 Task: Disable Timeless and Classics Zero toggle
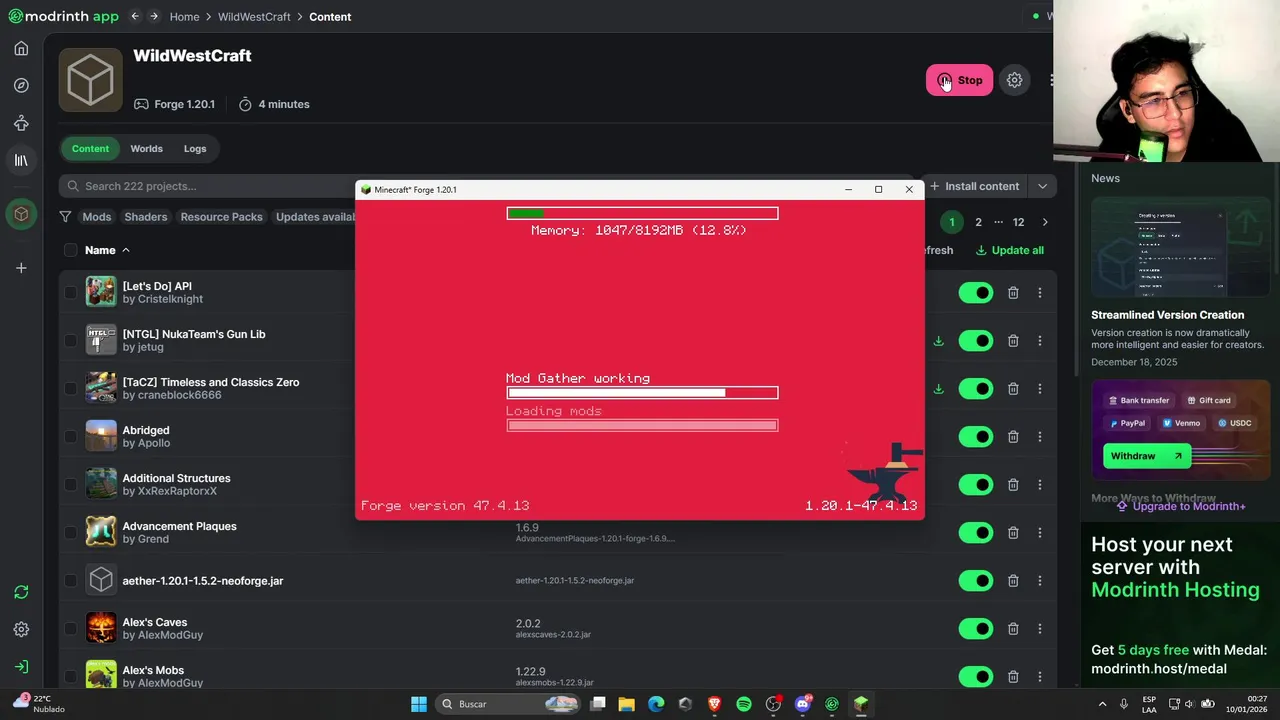[x=975, y=389]
